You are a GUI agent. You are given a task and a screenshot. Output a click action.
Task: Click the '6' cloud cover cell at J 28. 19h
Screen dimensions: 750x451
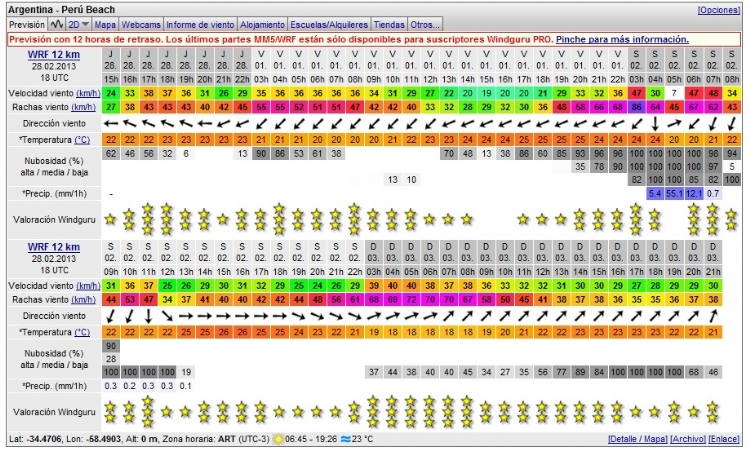186,154
